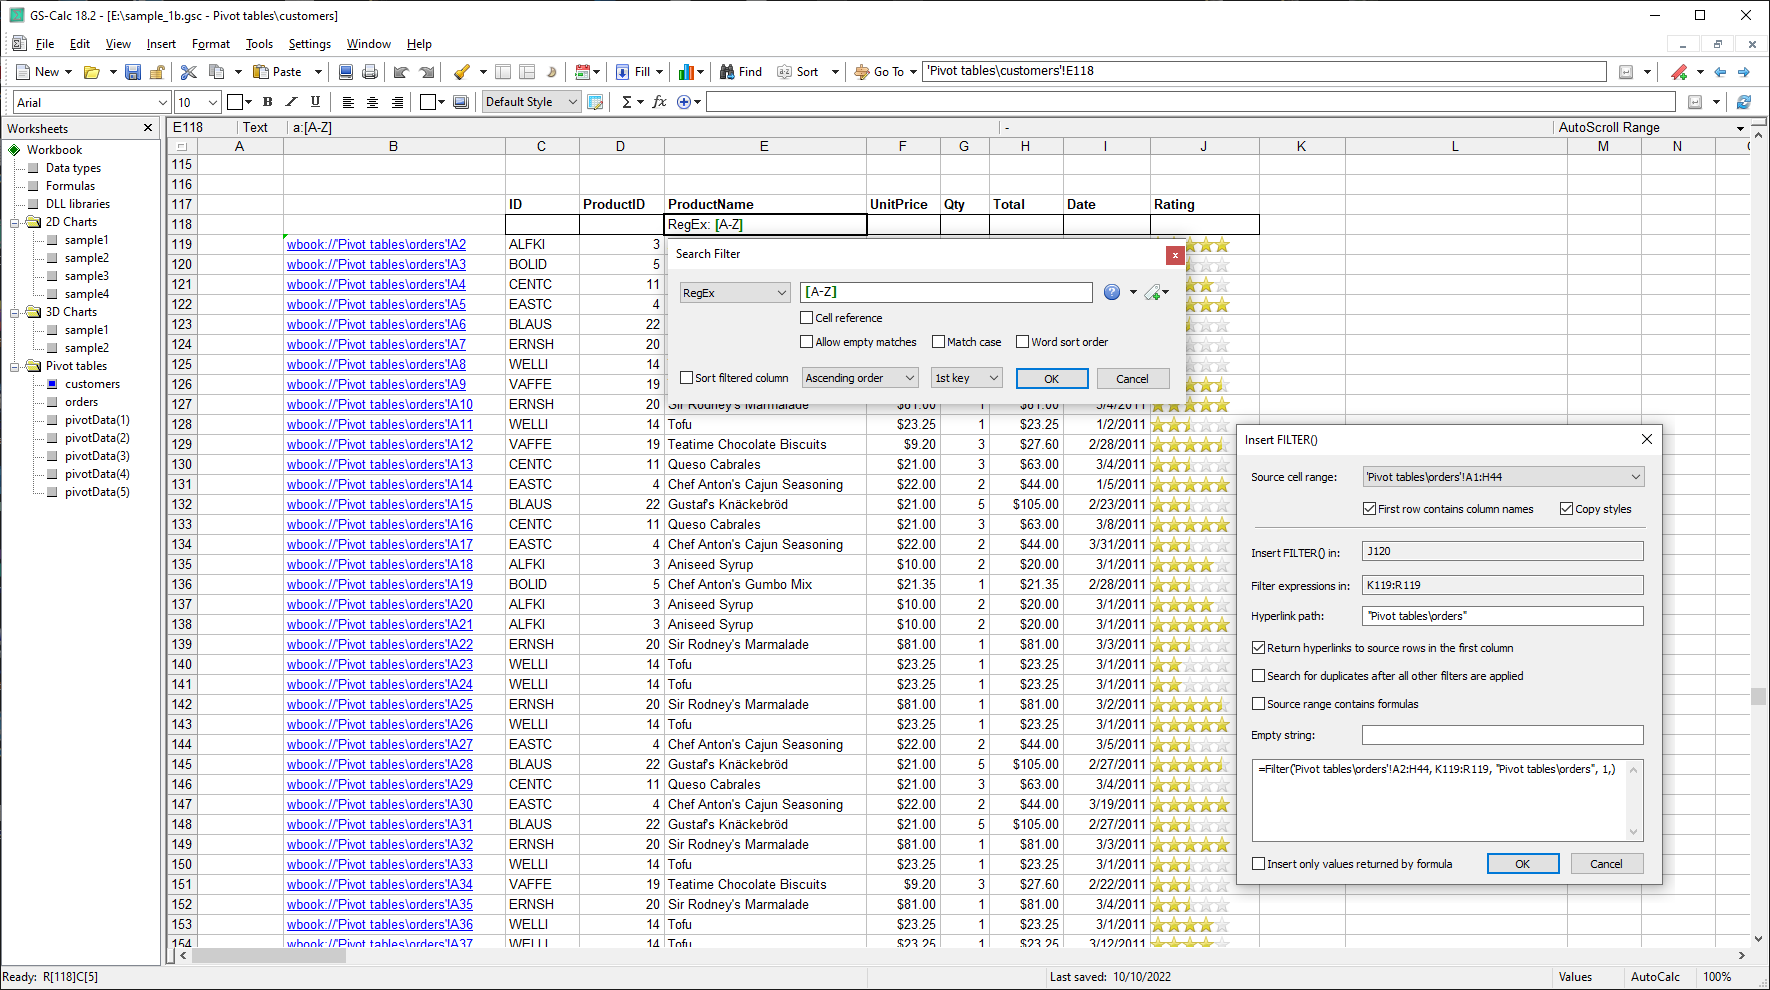Center align cell text
1770x990 pixels.
(x=372, y=102)
